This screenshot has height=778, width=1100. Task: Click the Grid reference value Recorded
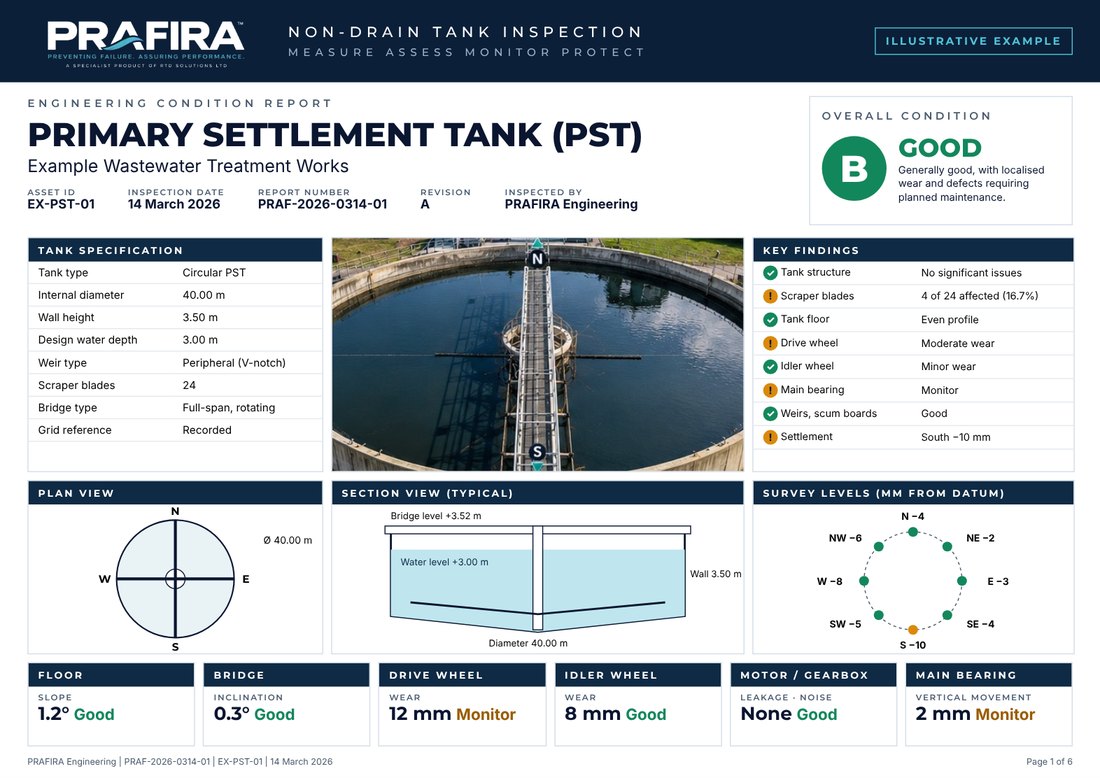[x=207, y=430]
